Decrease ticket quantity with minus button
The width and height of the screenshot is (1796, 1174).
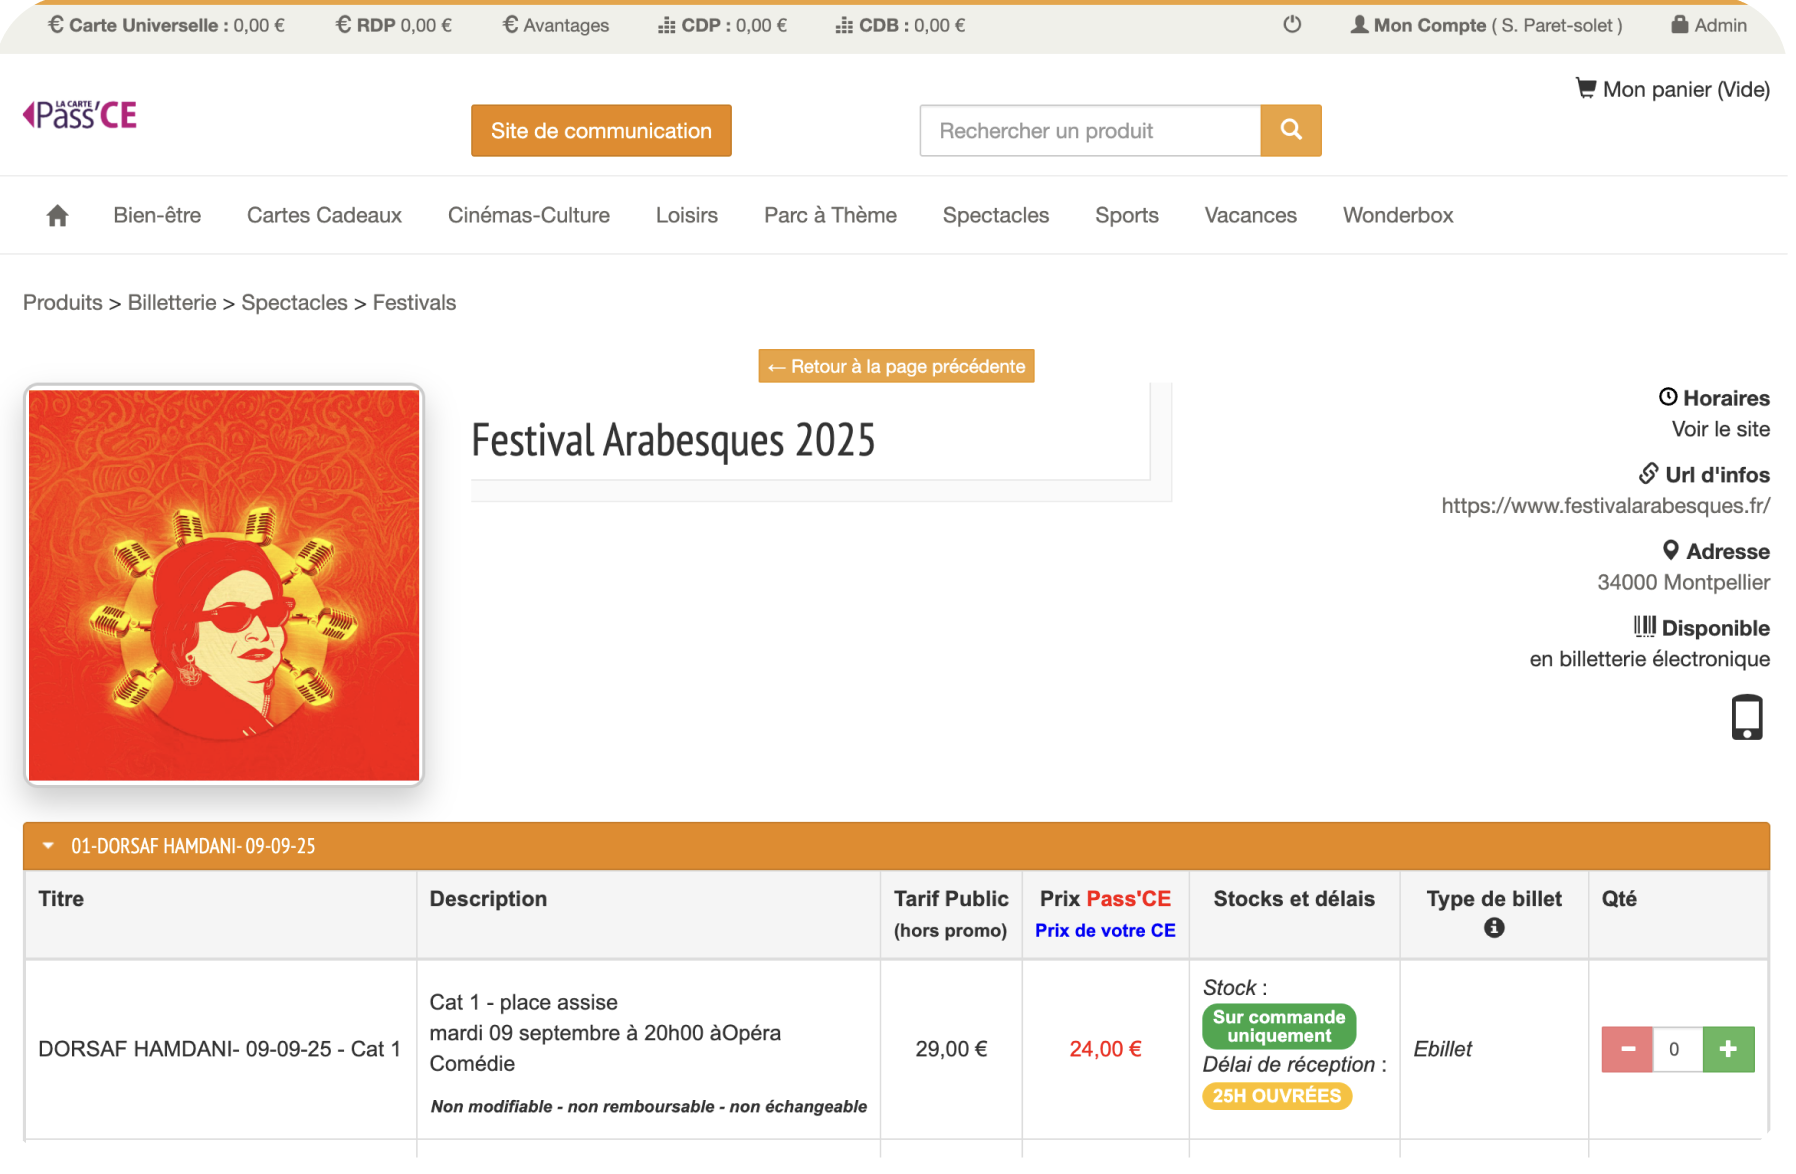coord(1627,1049)
